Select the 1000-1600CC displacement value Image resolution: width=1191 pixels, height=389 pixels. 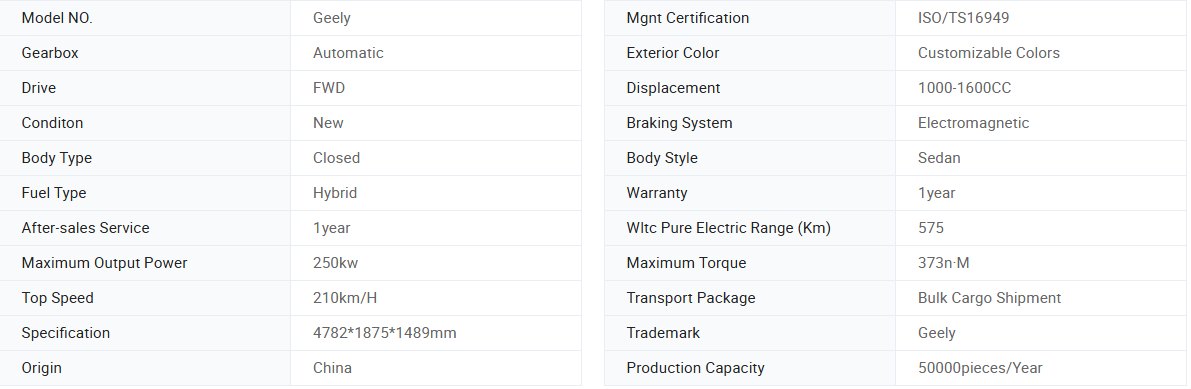tap(964, 88)
